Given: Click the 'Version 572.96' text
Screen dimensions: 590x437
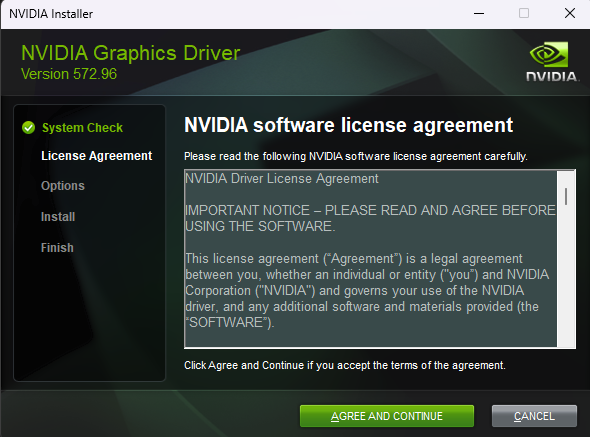Looking at the screenshot, I should (69, 74).
